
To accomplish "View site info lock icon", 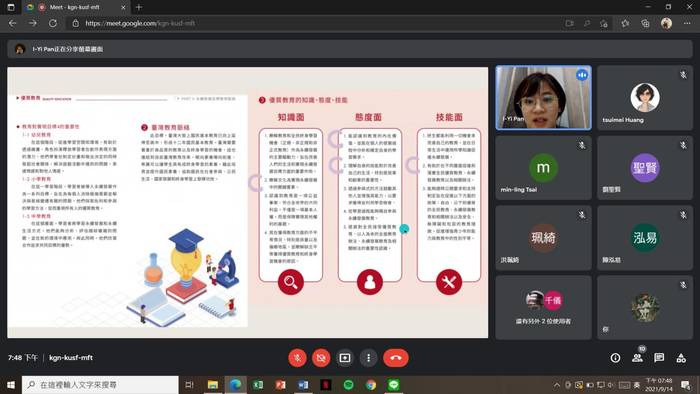I will 76,23.
